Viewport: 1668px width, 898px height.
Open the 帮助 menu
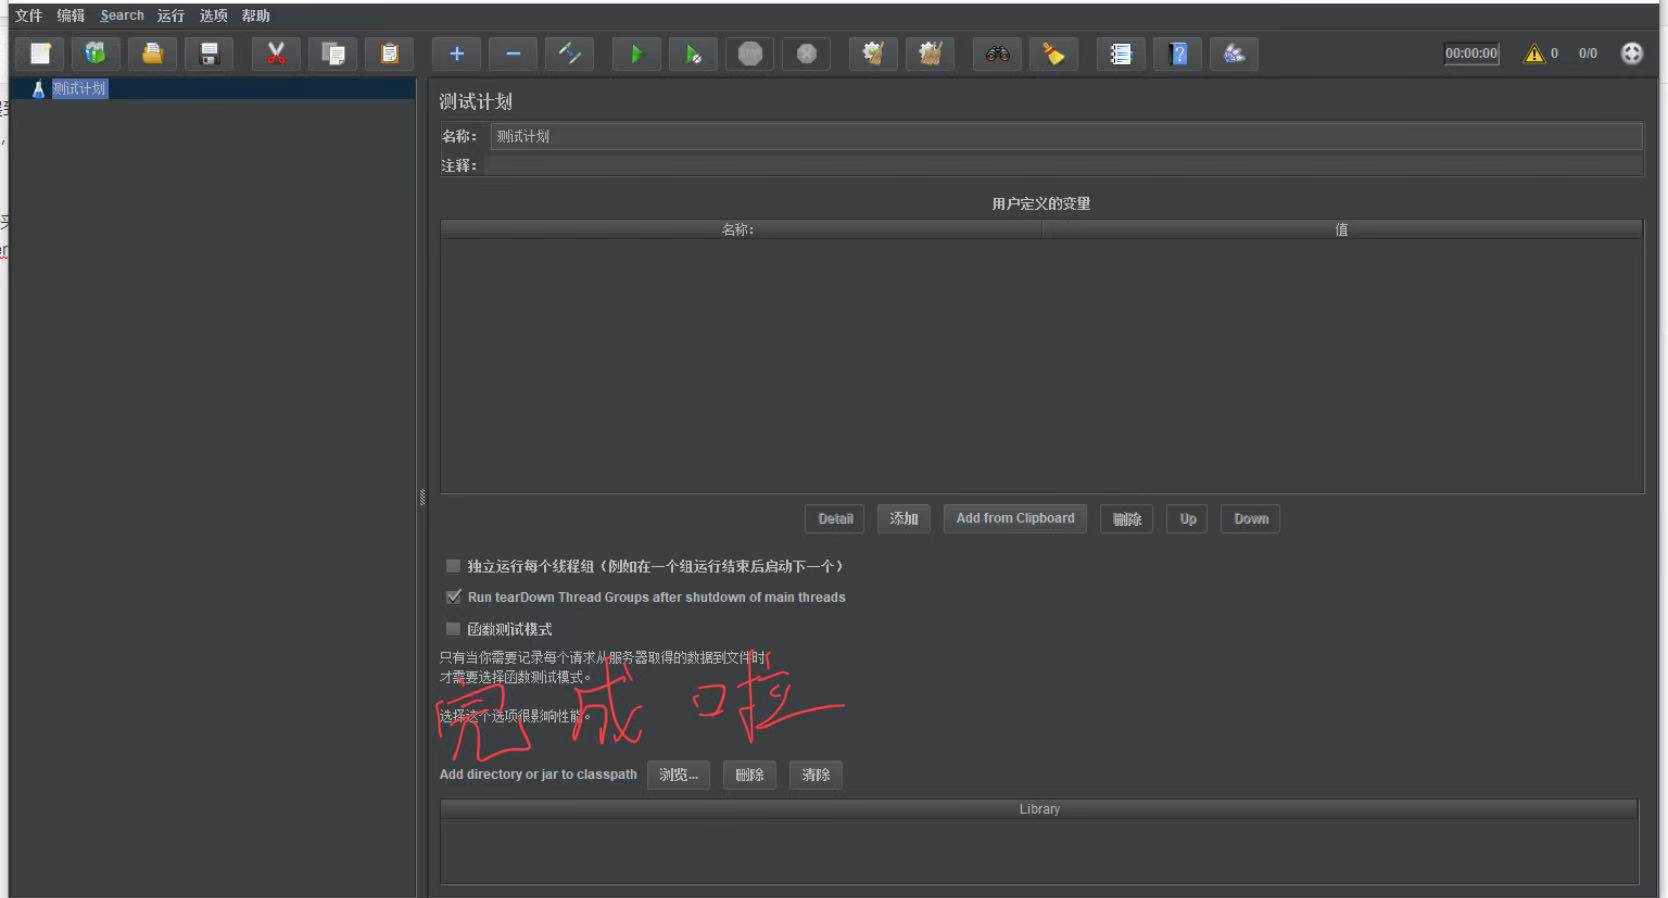[x=255, y=16]
